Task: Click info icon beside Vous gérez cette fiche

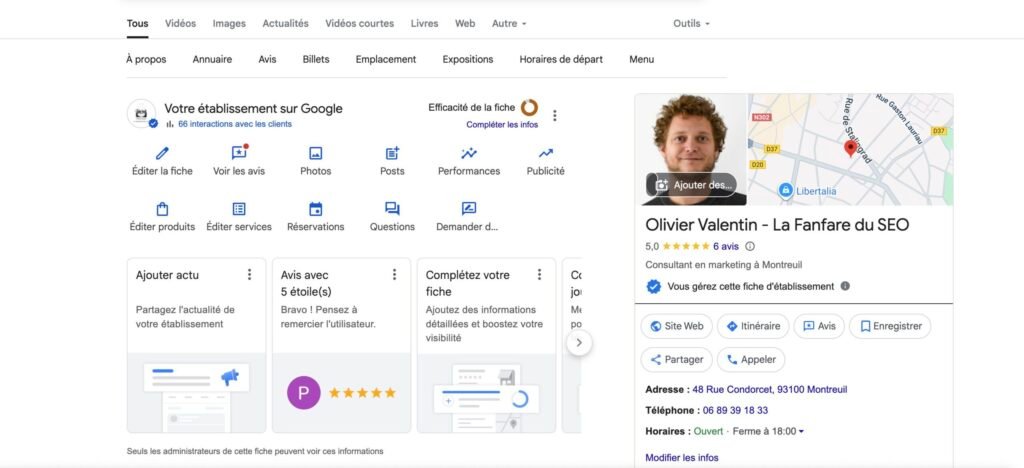Action: pos(845,286)
